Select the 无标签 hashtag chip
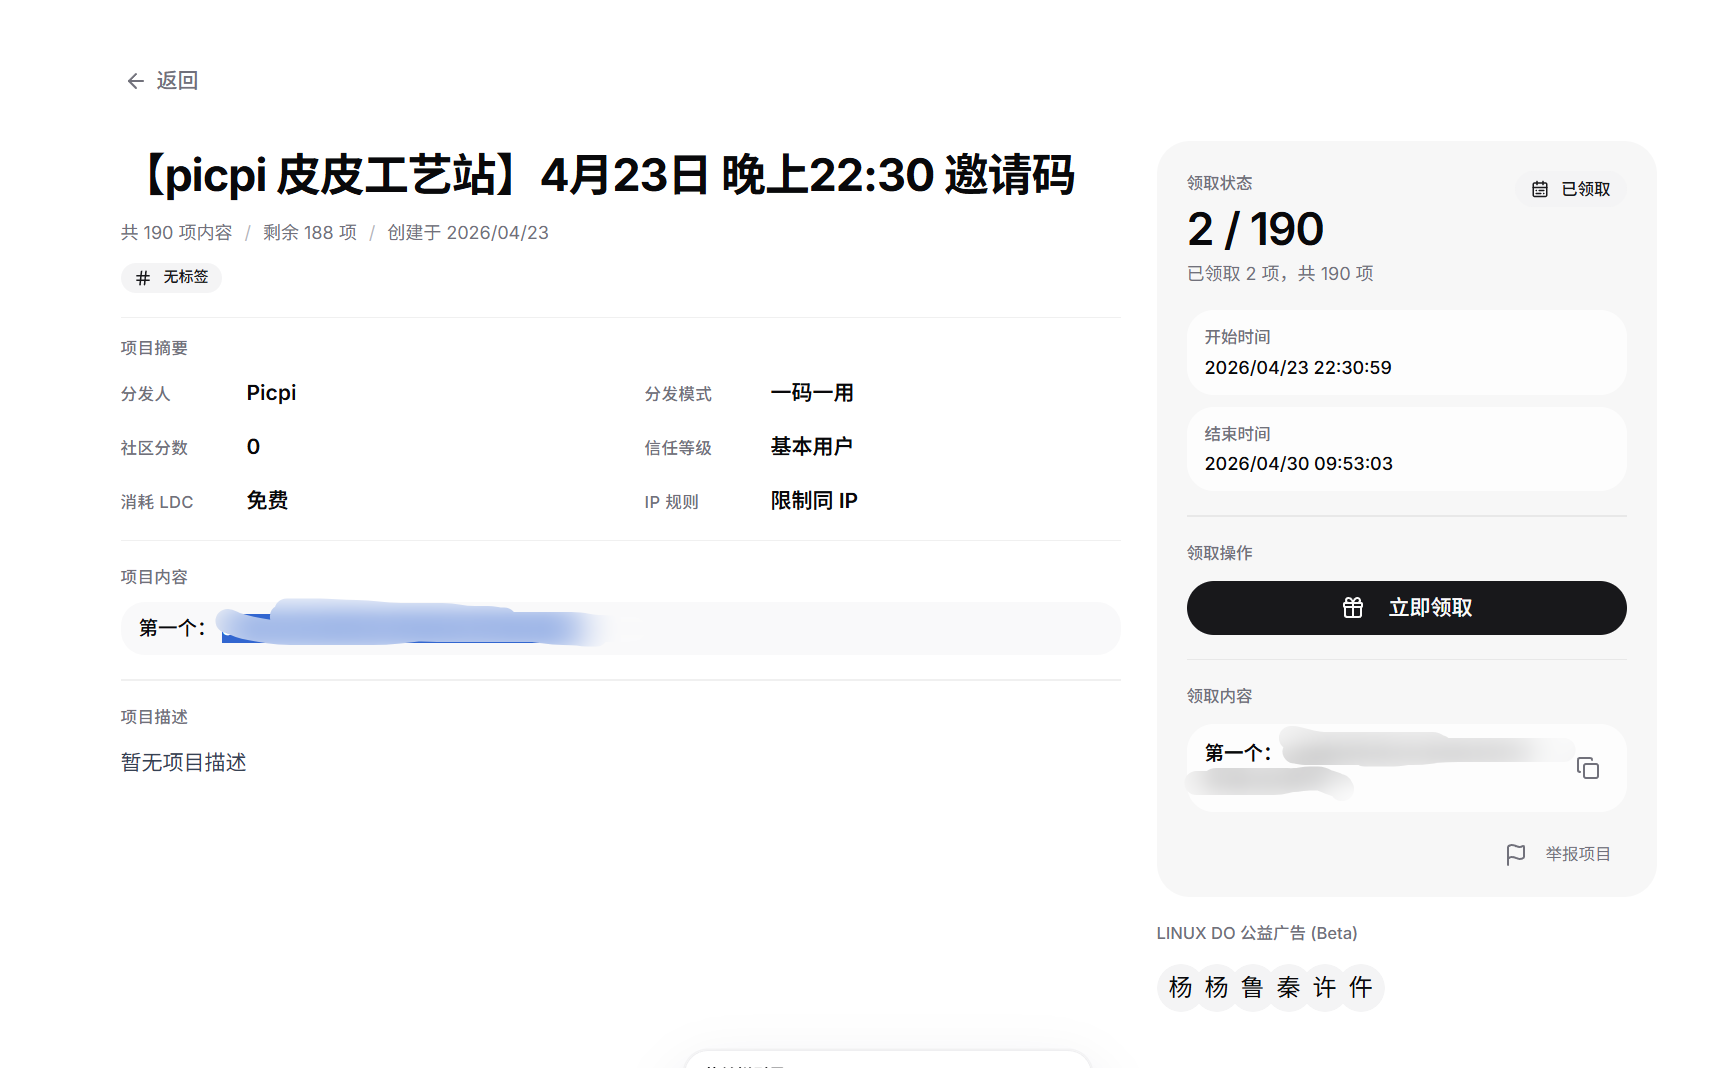1717x1068 pixels. (171, 277)
